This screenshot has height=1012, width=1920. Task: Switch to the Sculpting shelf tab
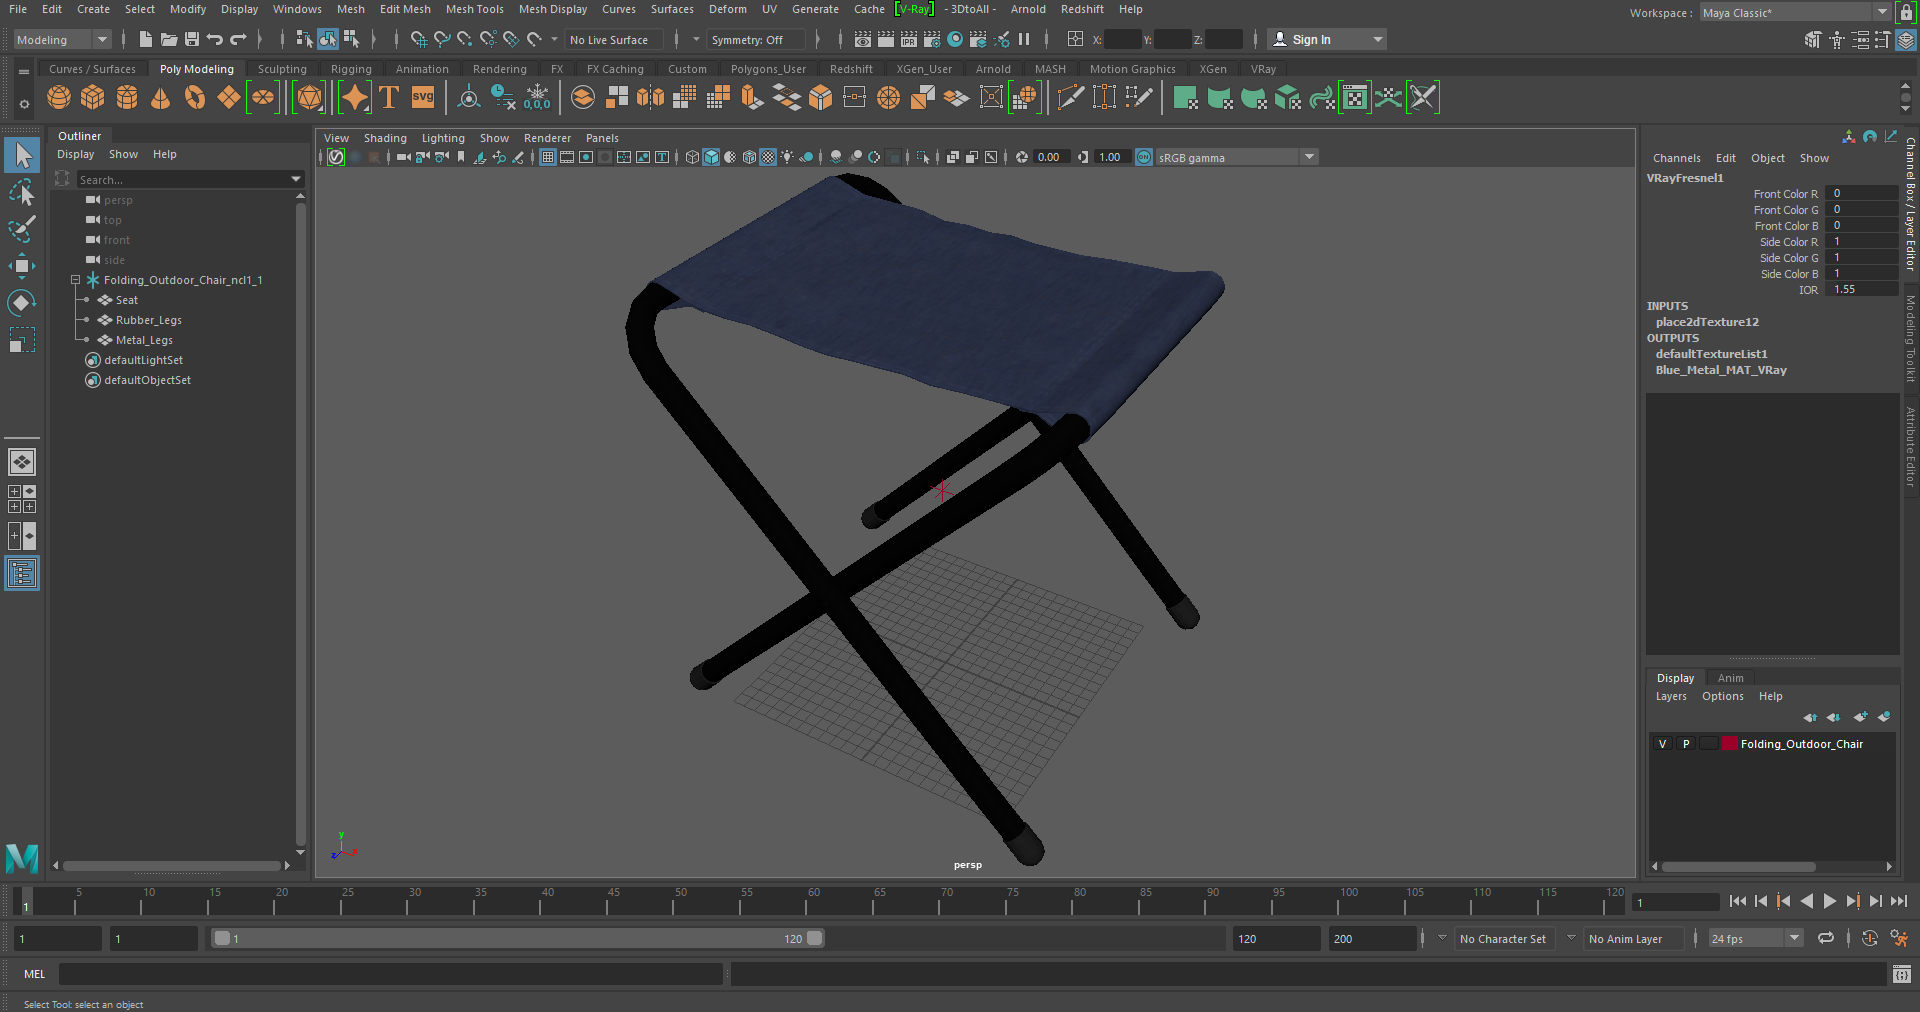pos(282,69)
